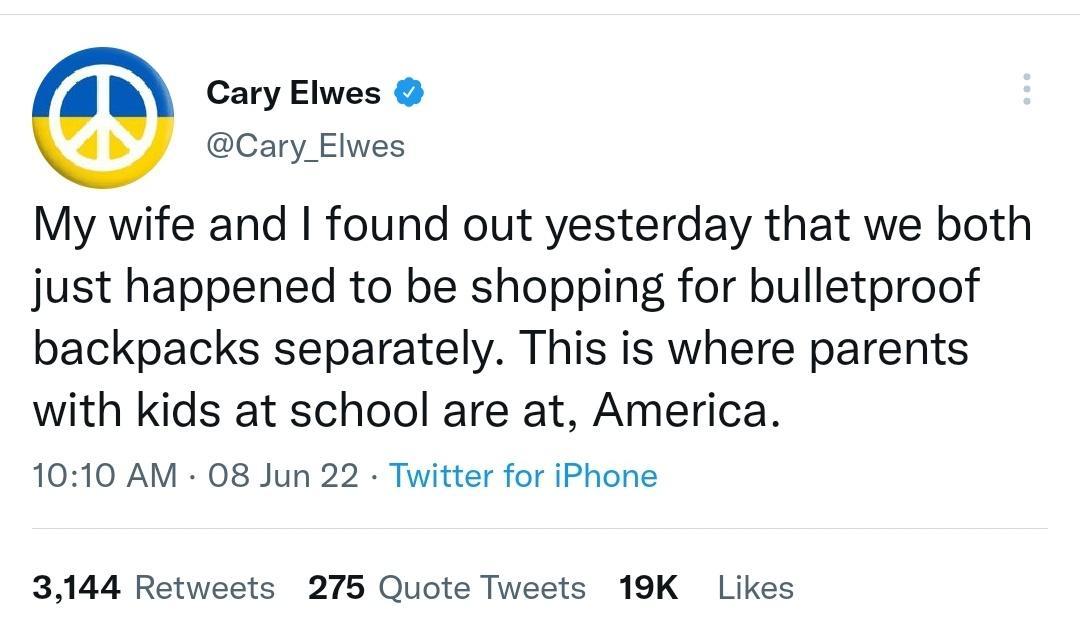The image size is (1080, 625).
Task: Open more actions via the vertical ellipsis
Action: (x=1026, y=90)
